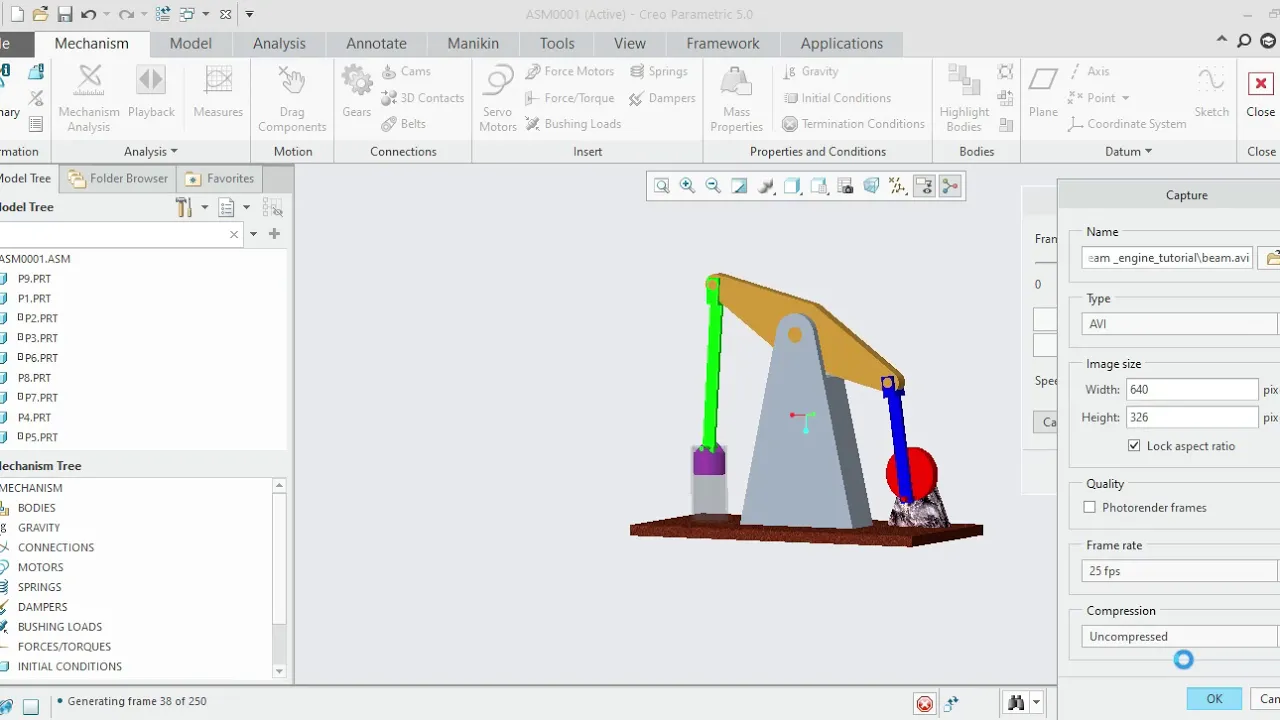Select P9.PRT in the Model Tree
The width and height of the screenshot is (1280, 720).
pyautogui.click(x=34, y=279)
